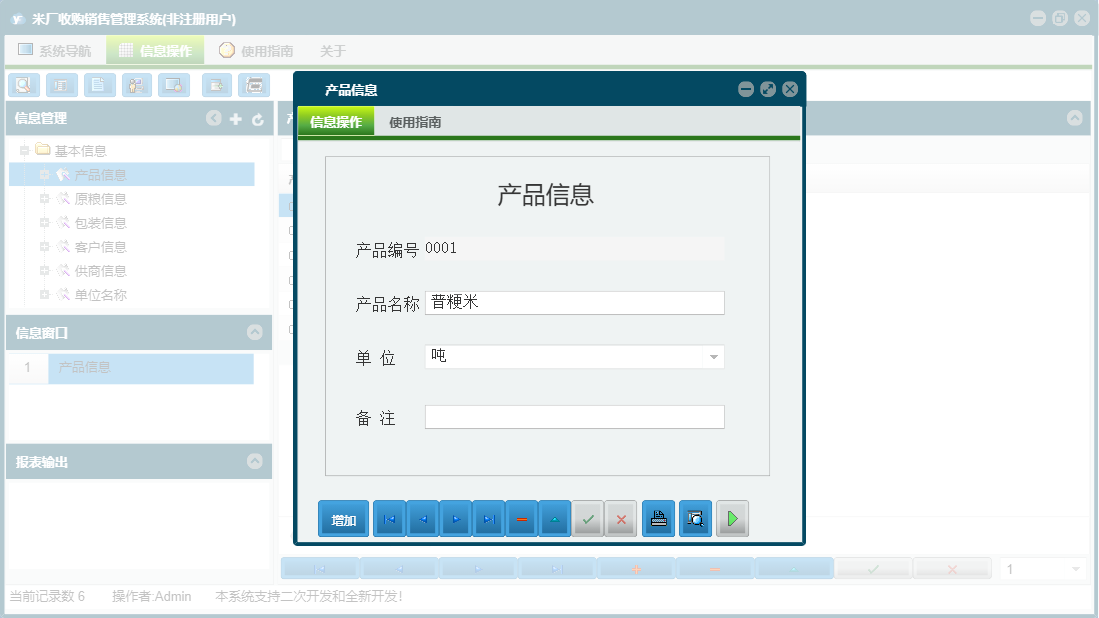
Task: Select the magnifier search icon on the toolbar
Action: pyautogui.click(x=23, y=85)
